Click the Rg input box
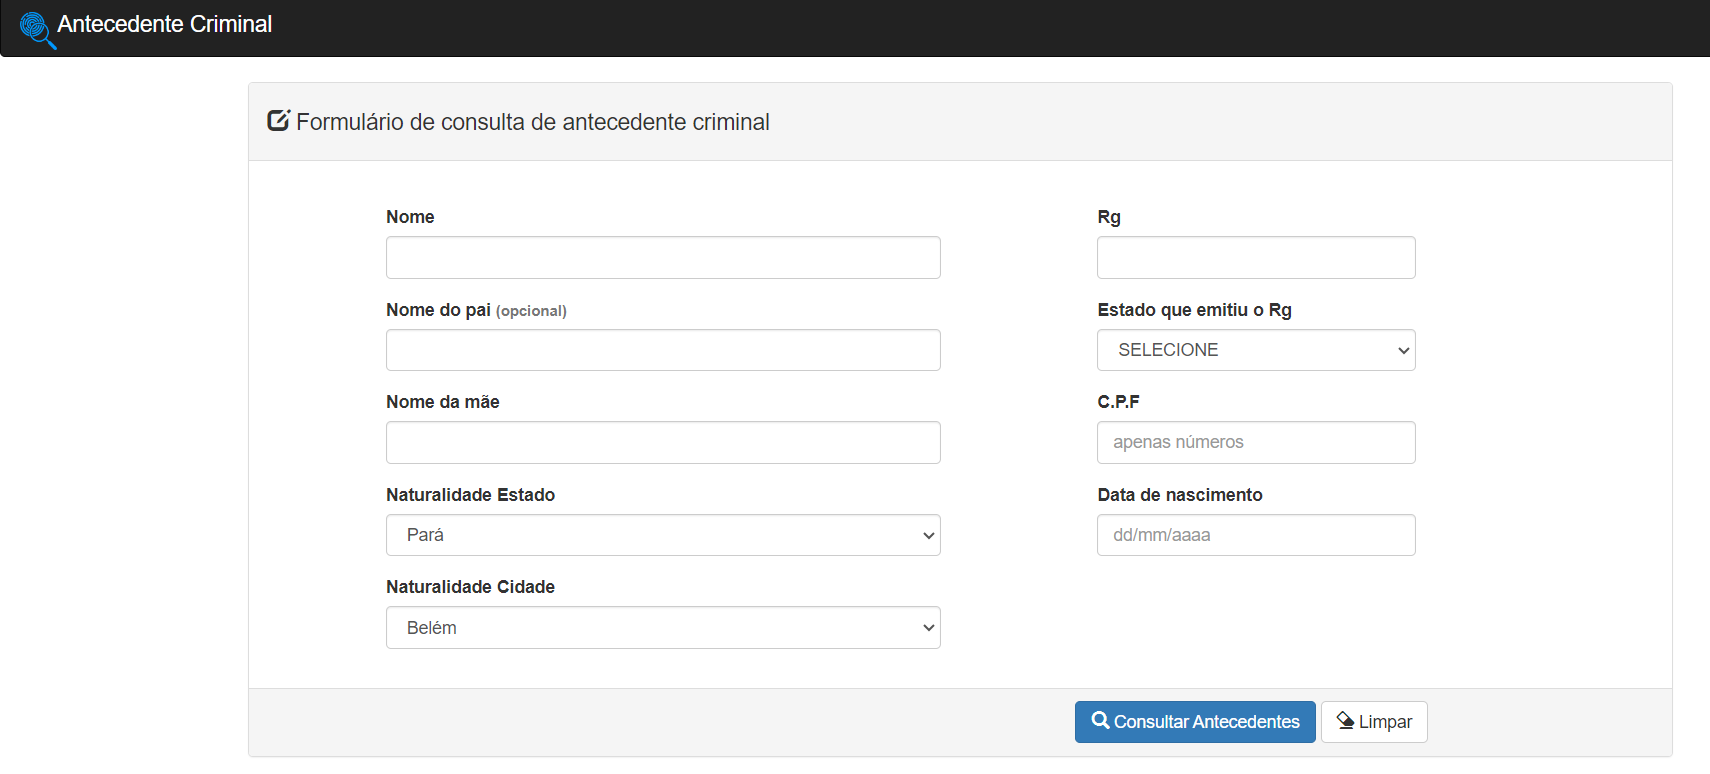The image size is (1710, 774). 1255,258
